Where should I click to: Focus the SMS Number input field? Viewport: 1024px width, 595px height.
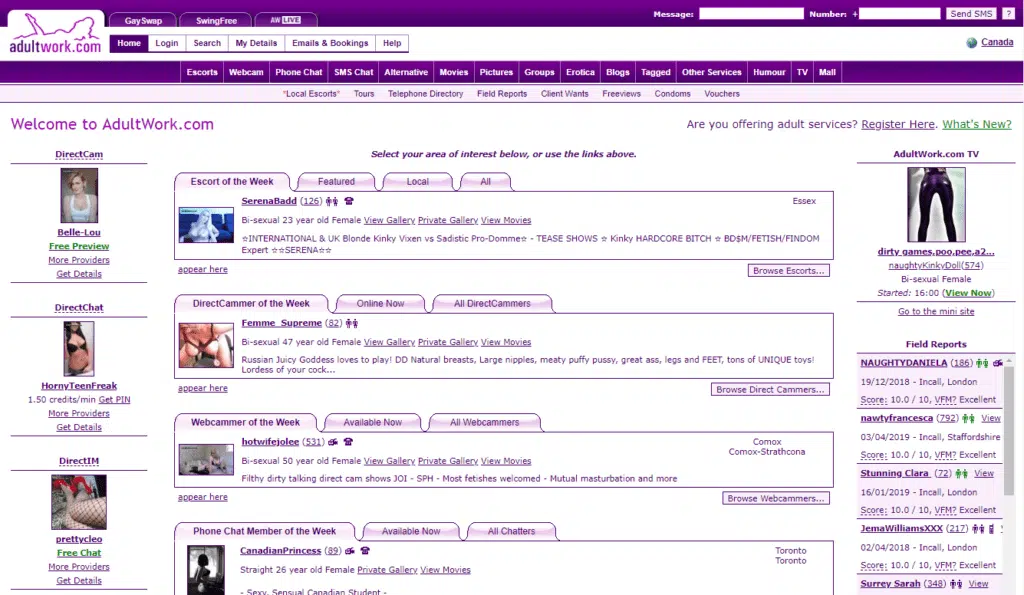[899, 14]
